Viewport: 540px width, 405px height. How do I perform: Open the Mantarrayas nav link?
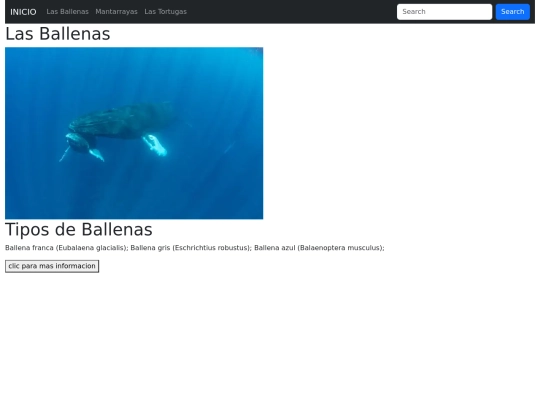[116, 12]
